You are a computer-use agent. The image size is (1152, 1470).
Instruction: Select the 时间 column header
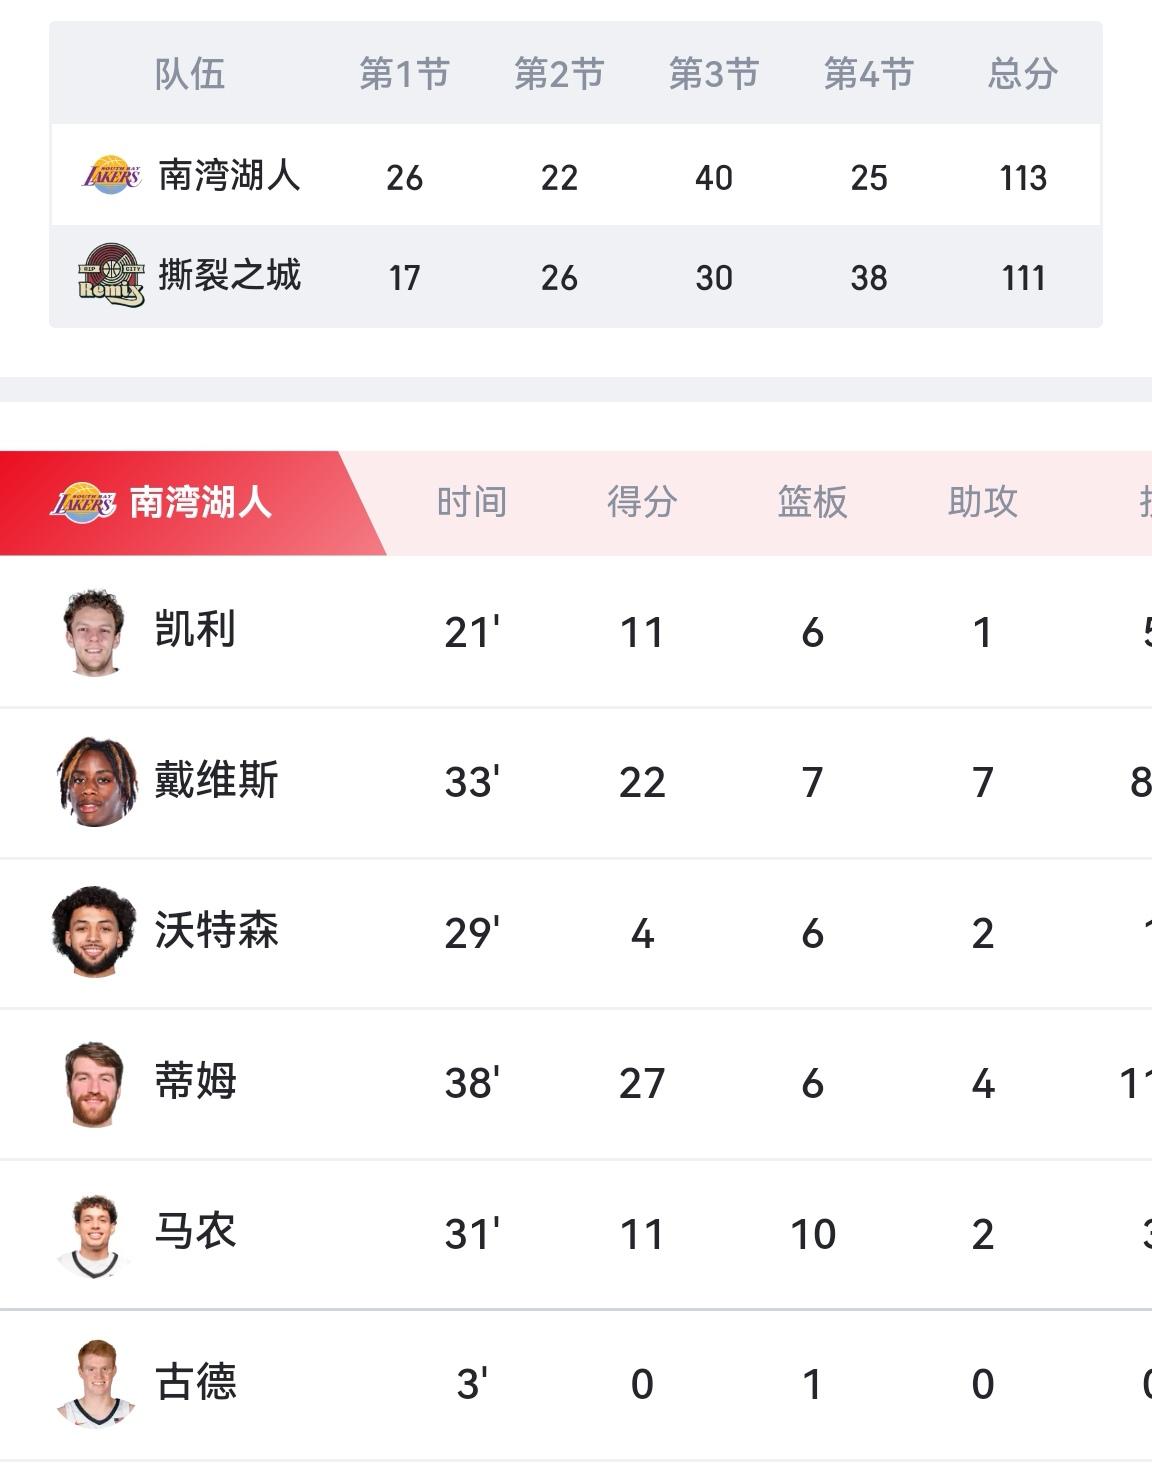pyautogui.click(x=471, y=503)
